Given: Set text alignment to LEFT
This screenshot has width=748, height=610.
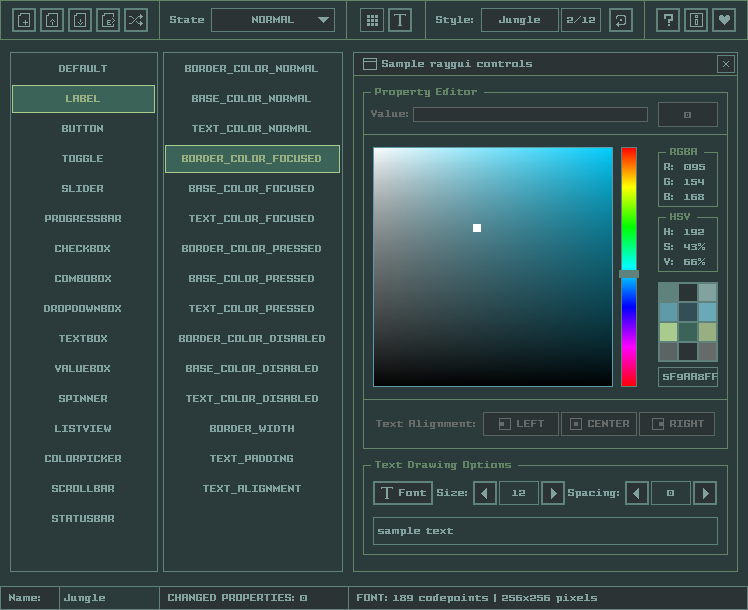Looking at the screenshot, I should coord(521,424).
